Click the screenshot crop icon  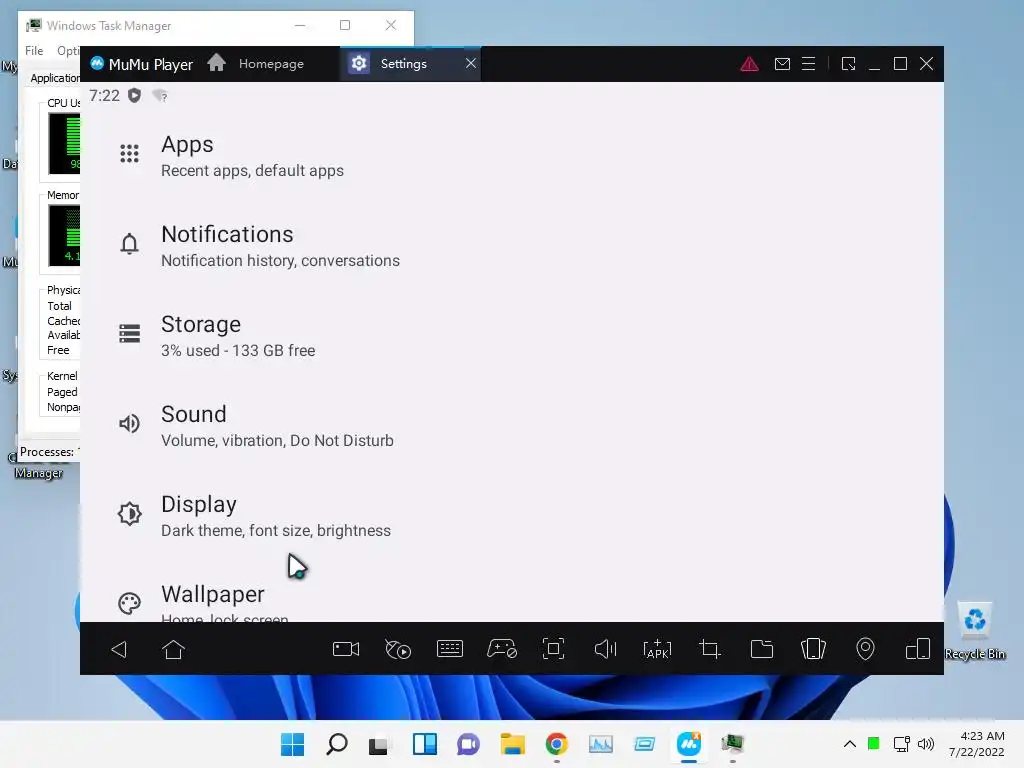coord(709,649)
